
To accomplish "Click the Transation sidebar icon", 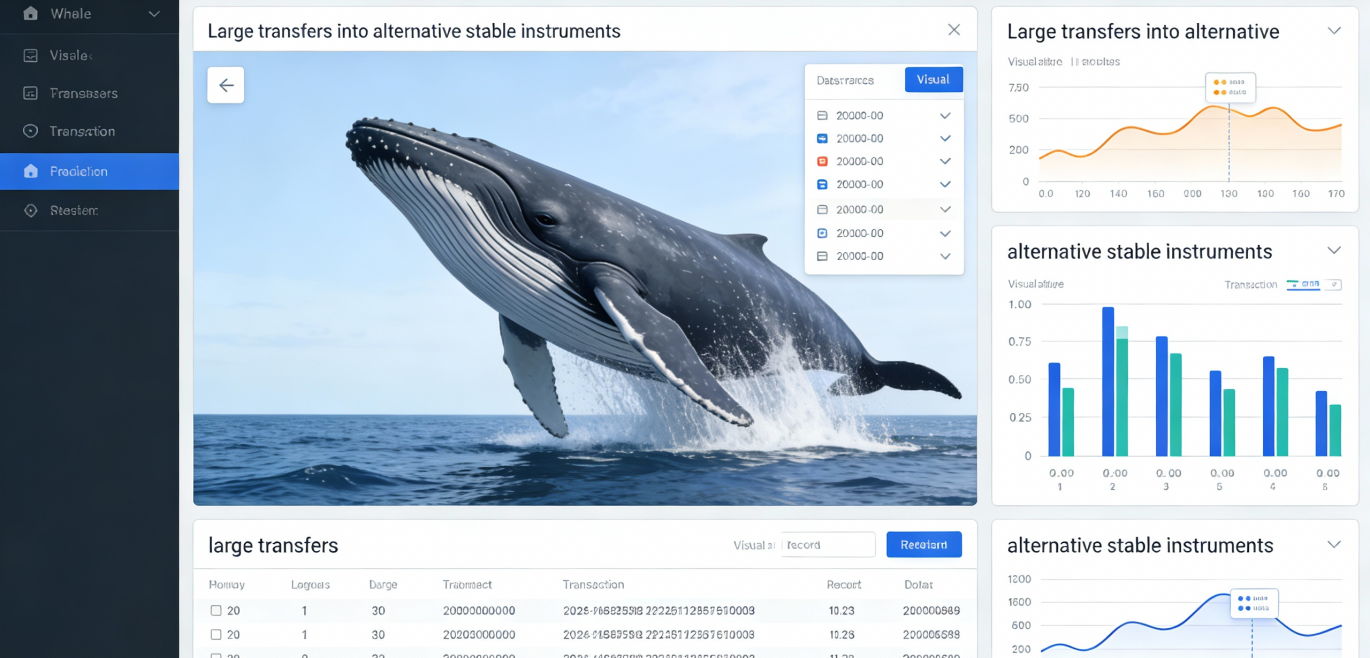I will pyautogui.click(x=31, y=131).
